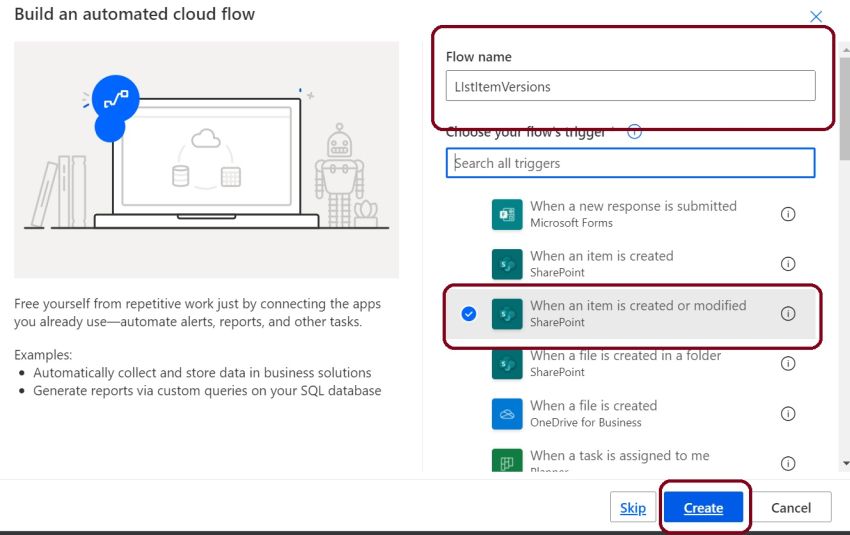Click the Create button

point(703,507)
